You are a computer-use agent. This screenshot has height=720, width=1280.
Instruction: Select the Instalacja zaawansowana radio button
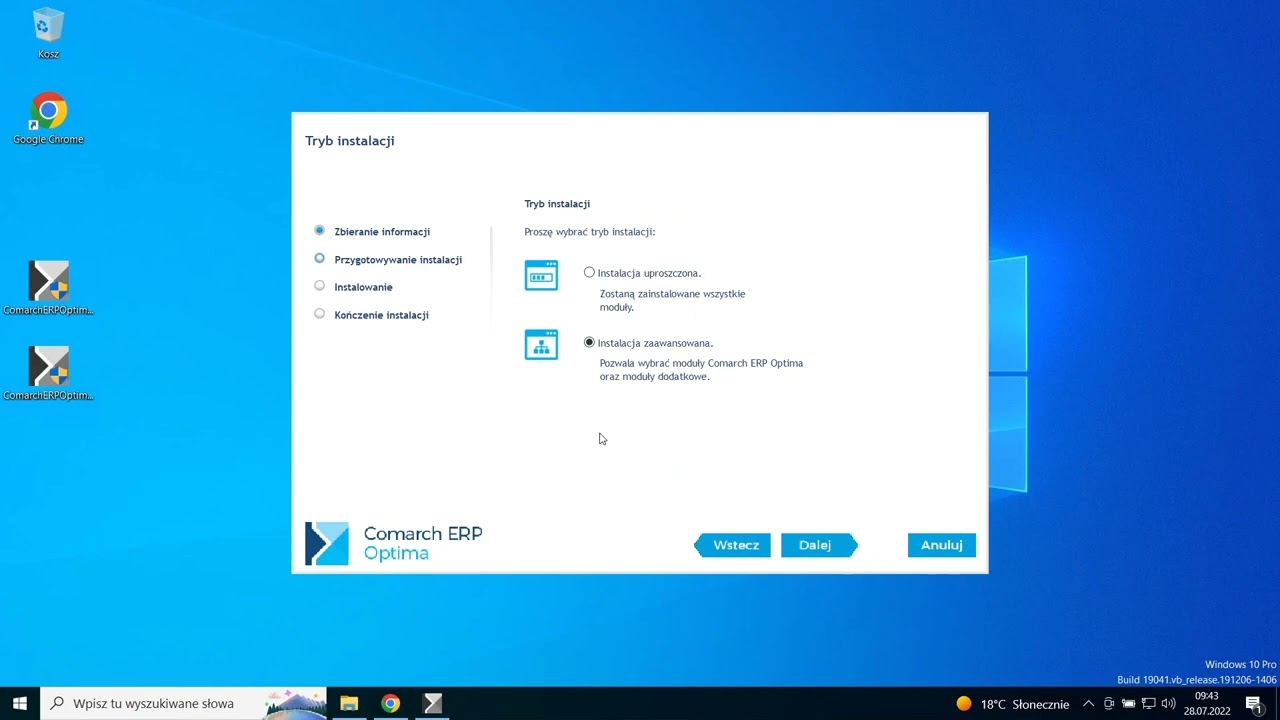(x=589, y=342)
